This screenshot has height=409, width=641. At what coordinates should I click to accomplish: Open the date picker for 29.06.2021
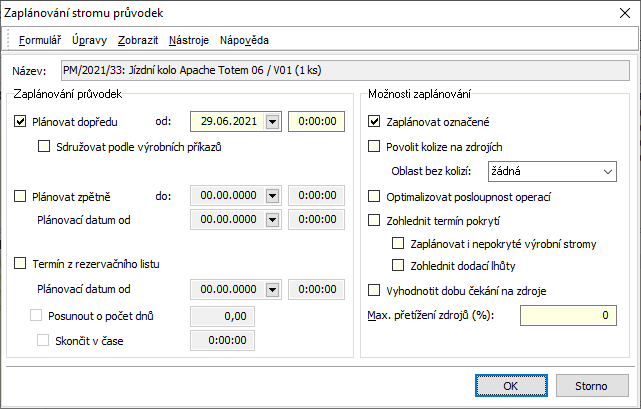(x=273, y=122)
